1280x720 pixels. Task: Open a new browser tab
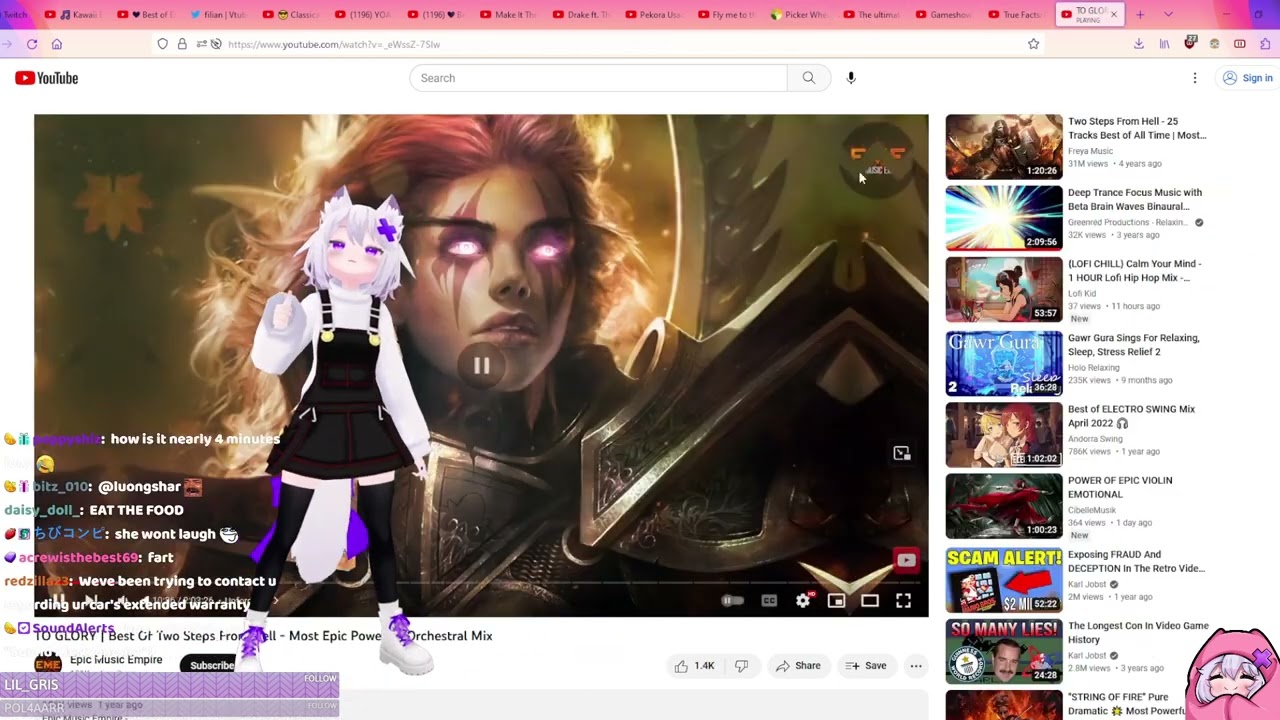coord(1140,15)
